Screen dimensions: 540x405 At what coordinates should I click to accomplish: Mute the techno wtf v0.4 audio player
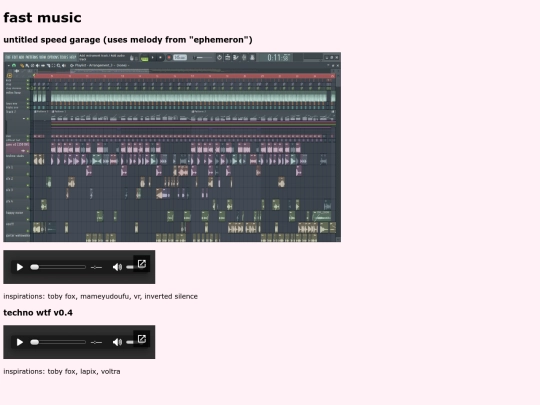(x=117, y=342)
